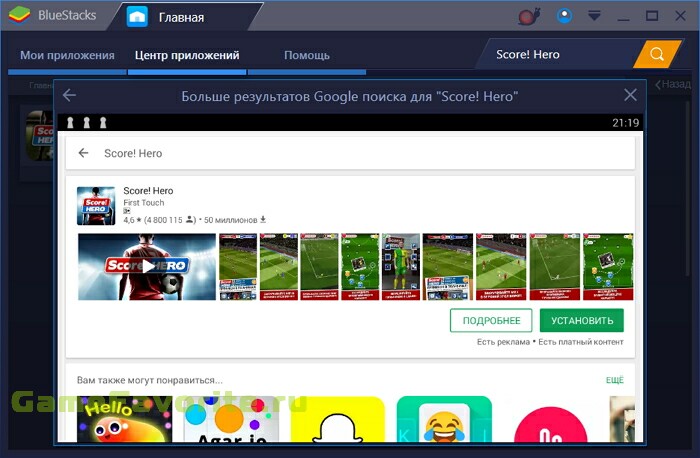Click the 21:19 clock in the status bar

point(625,123)
